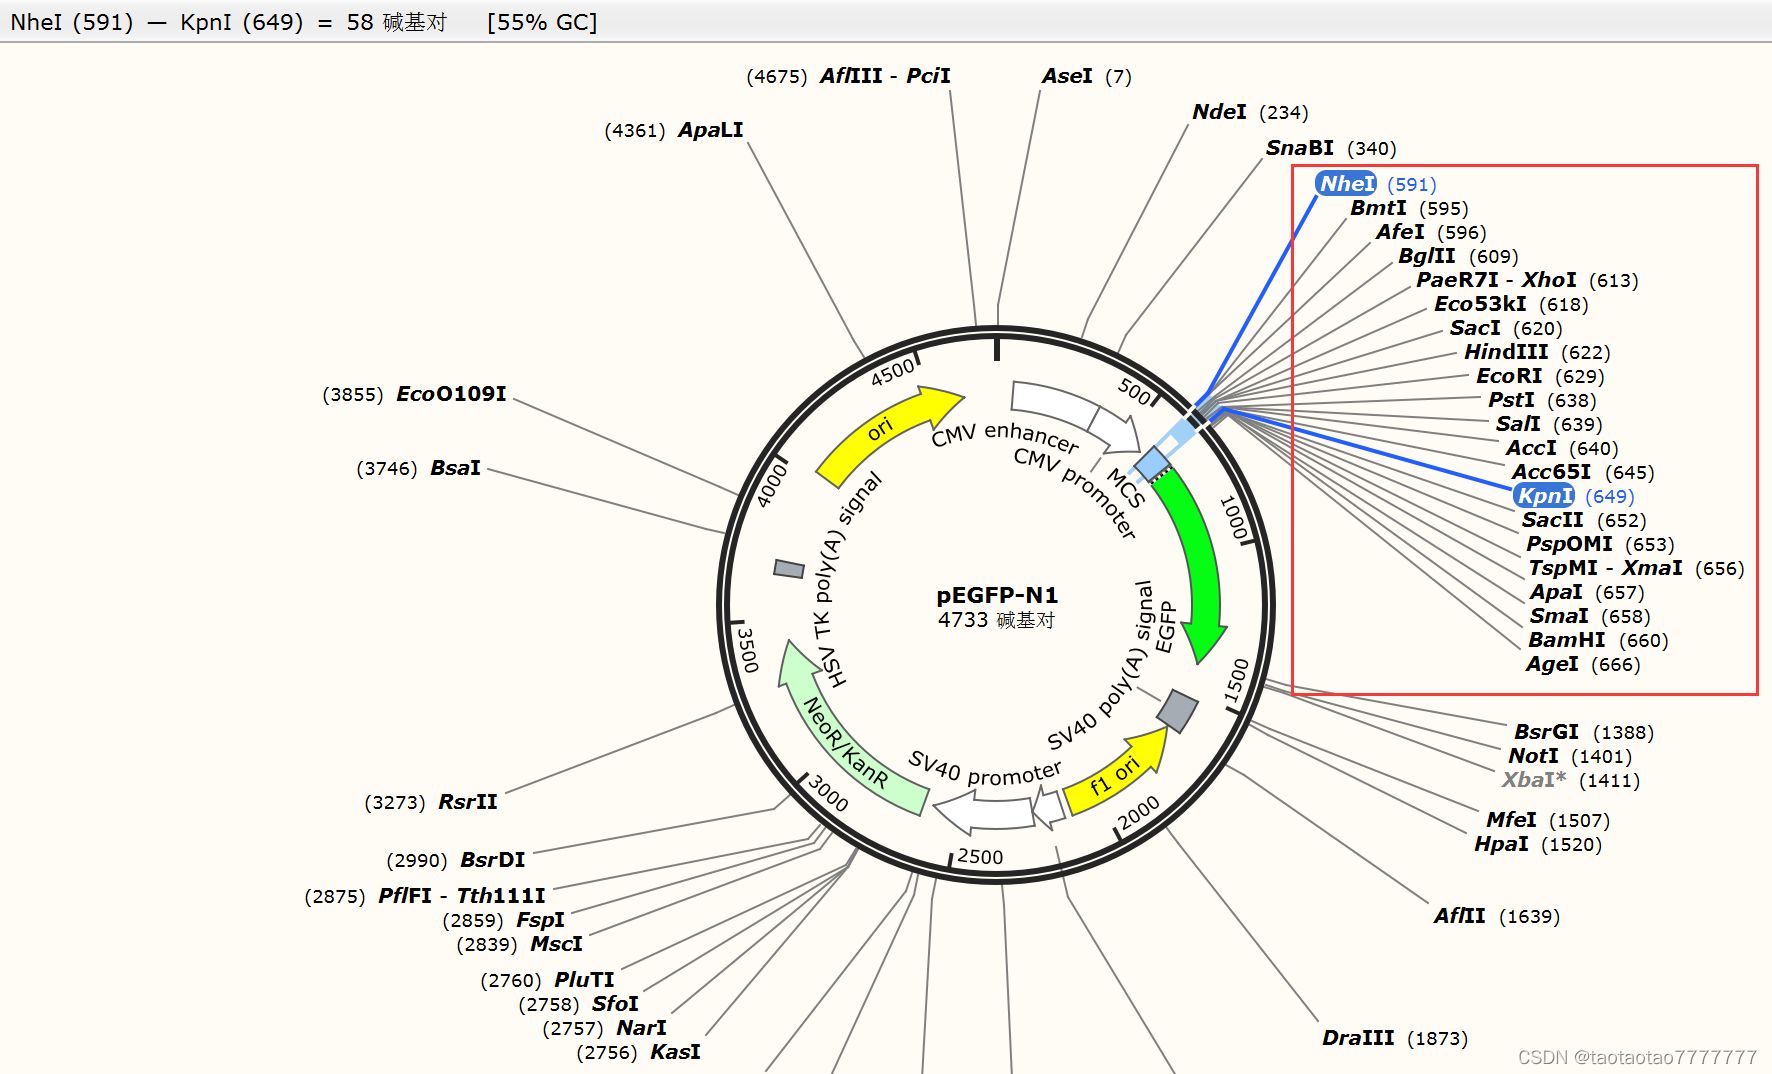Image resolution: width=1772 pixels, height=1074 pixels.
Task: Select EcoRI (629) restriction site
Action: click(1540, 376)
